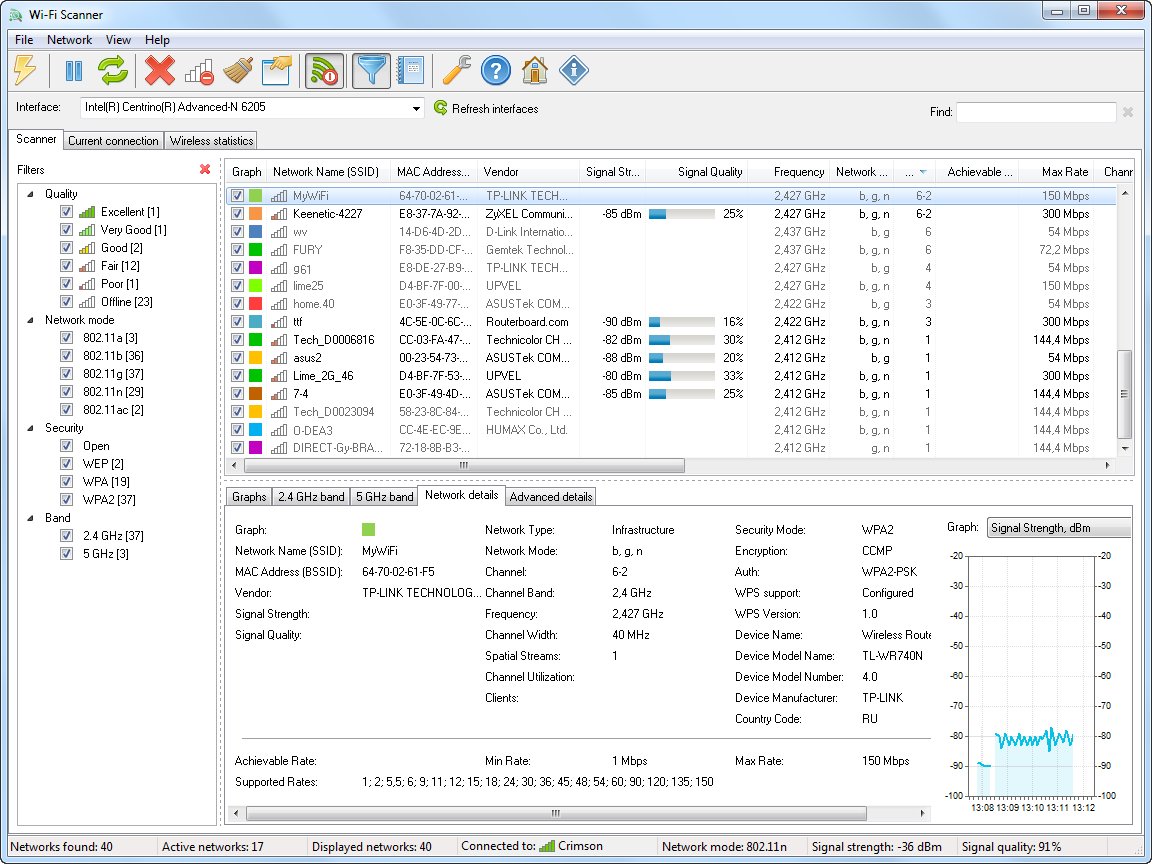Viewport: 1152px width, 864px height.
Task: Uncheck the WEP security filter
Action: coord(66,463)
